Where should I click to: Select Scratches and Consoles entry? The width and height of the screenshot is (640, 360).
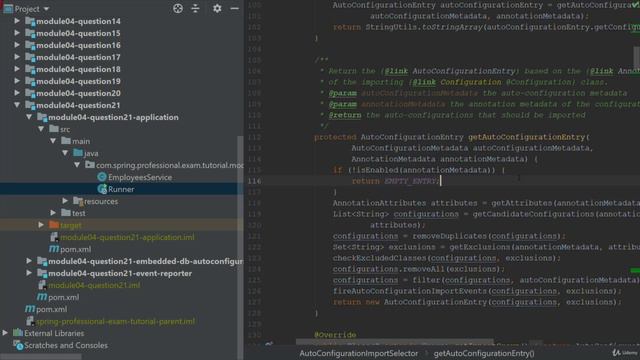pos(66,345)
